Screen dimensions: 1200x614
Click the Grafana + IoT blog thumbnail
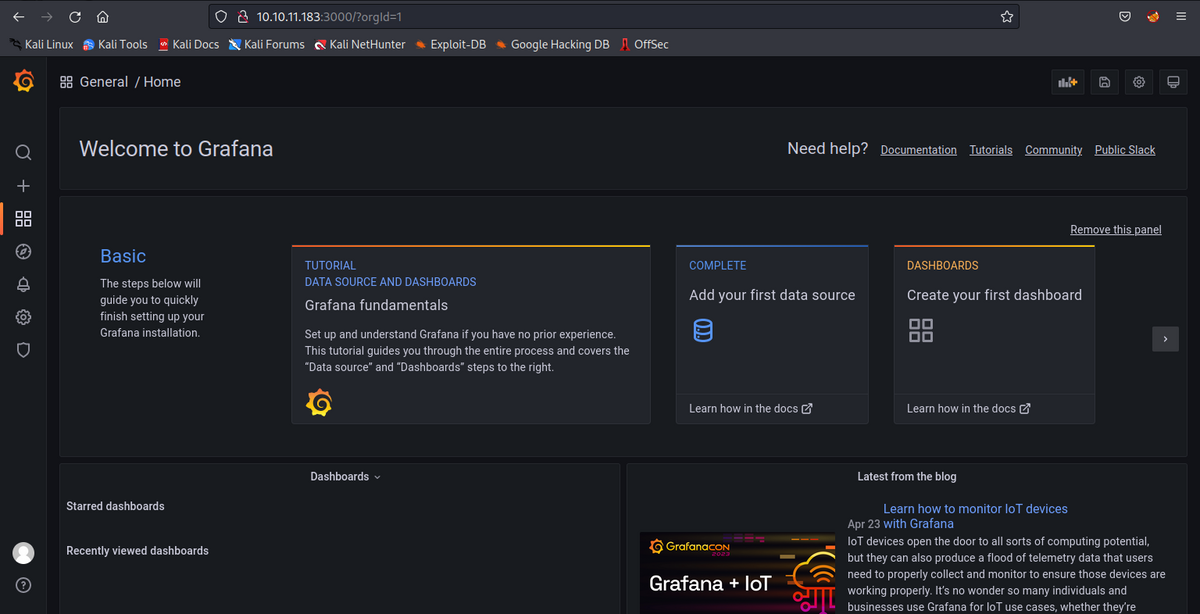click(x=737, y=573)
